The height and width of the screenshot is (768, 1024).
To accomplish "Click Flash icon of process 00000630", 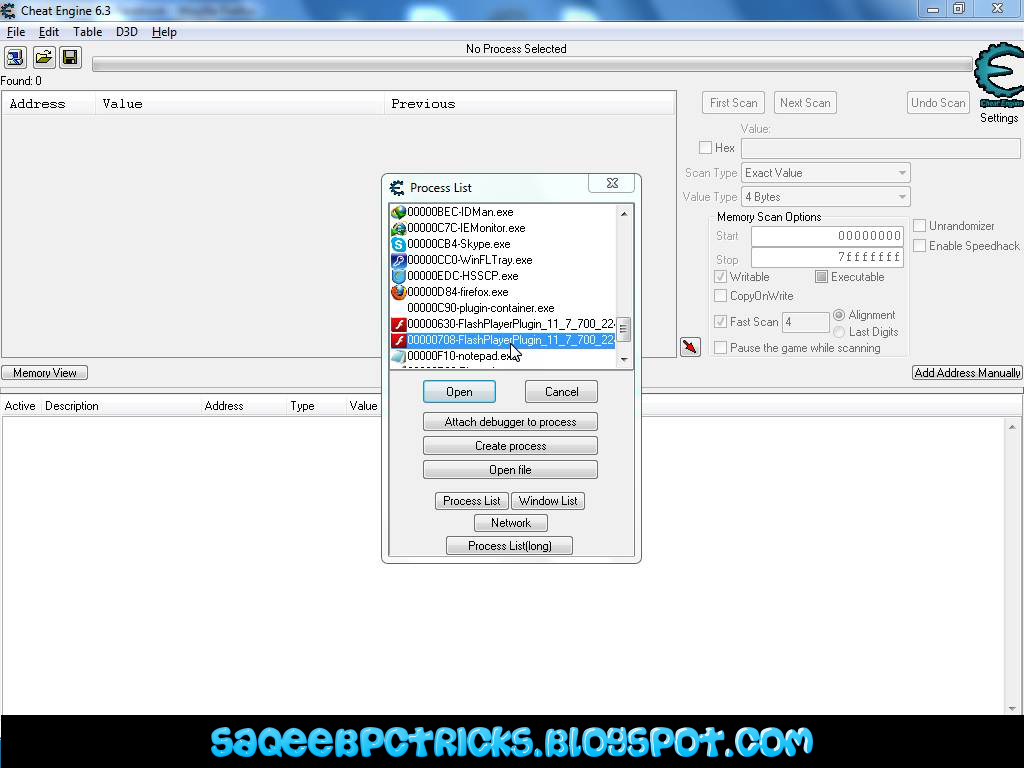I will [x=398, y=325].
